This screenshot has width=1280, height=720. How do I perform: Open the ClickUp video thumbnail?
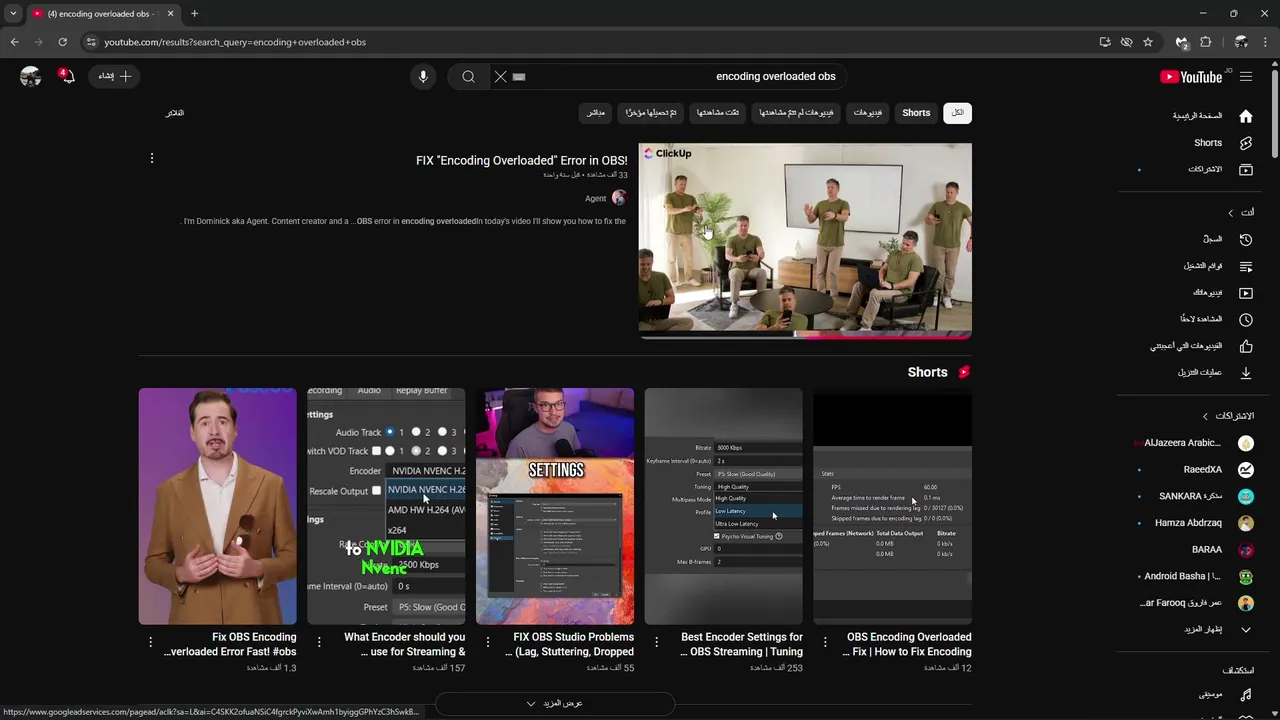point(805,240)
